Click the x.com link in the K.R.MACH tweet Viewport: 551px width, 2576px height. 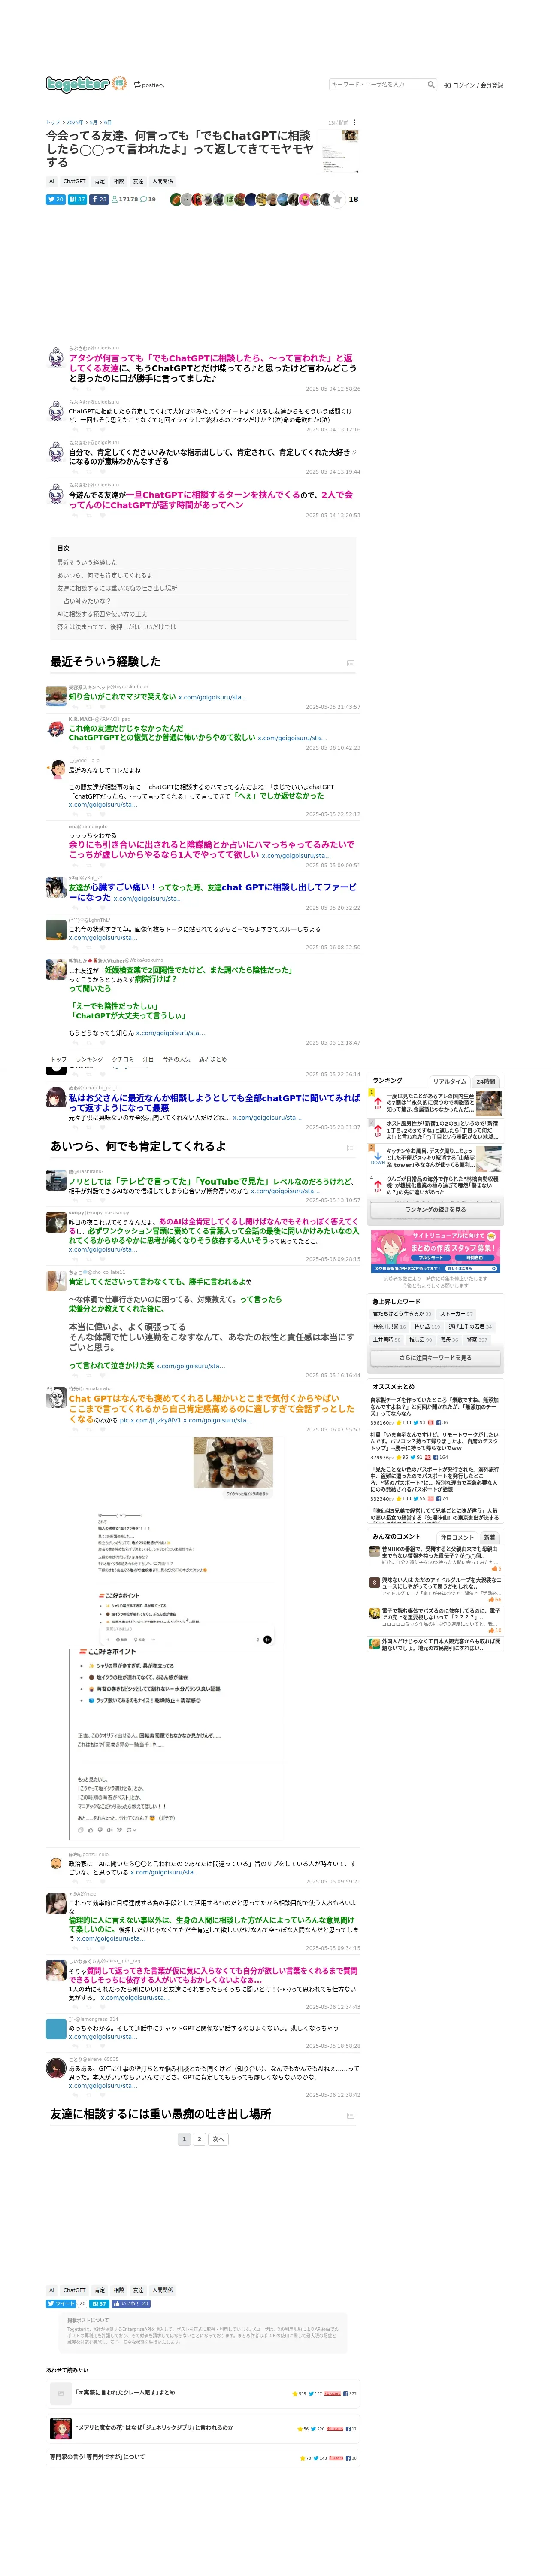coord(292,738)
